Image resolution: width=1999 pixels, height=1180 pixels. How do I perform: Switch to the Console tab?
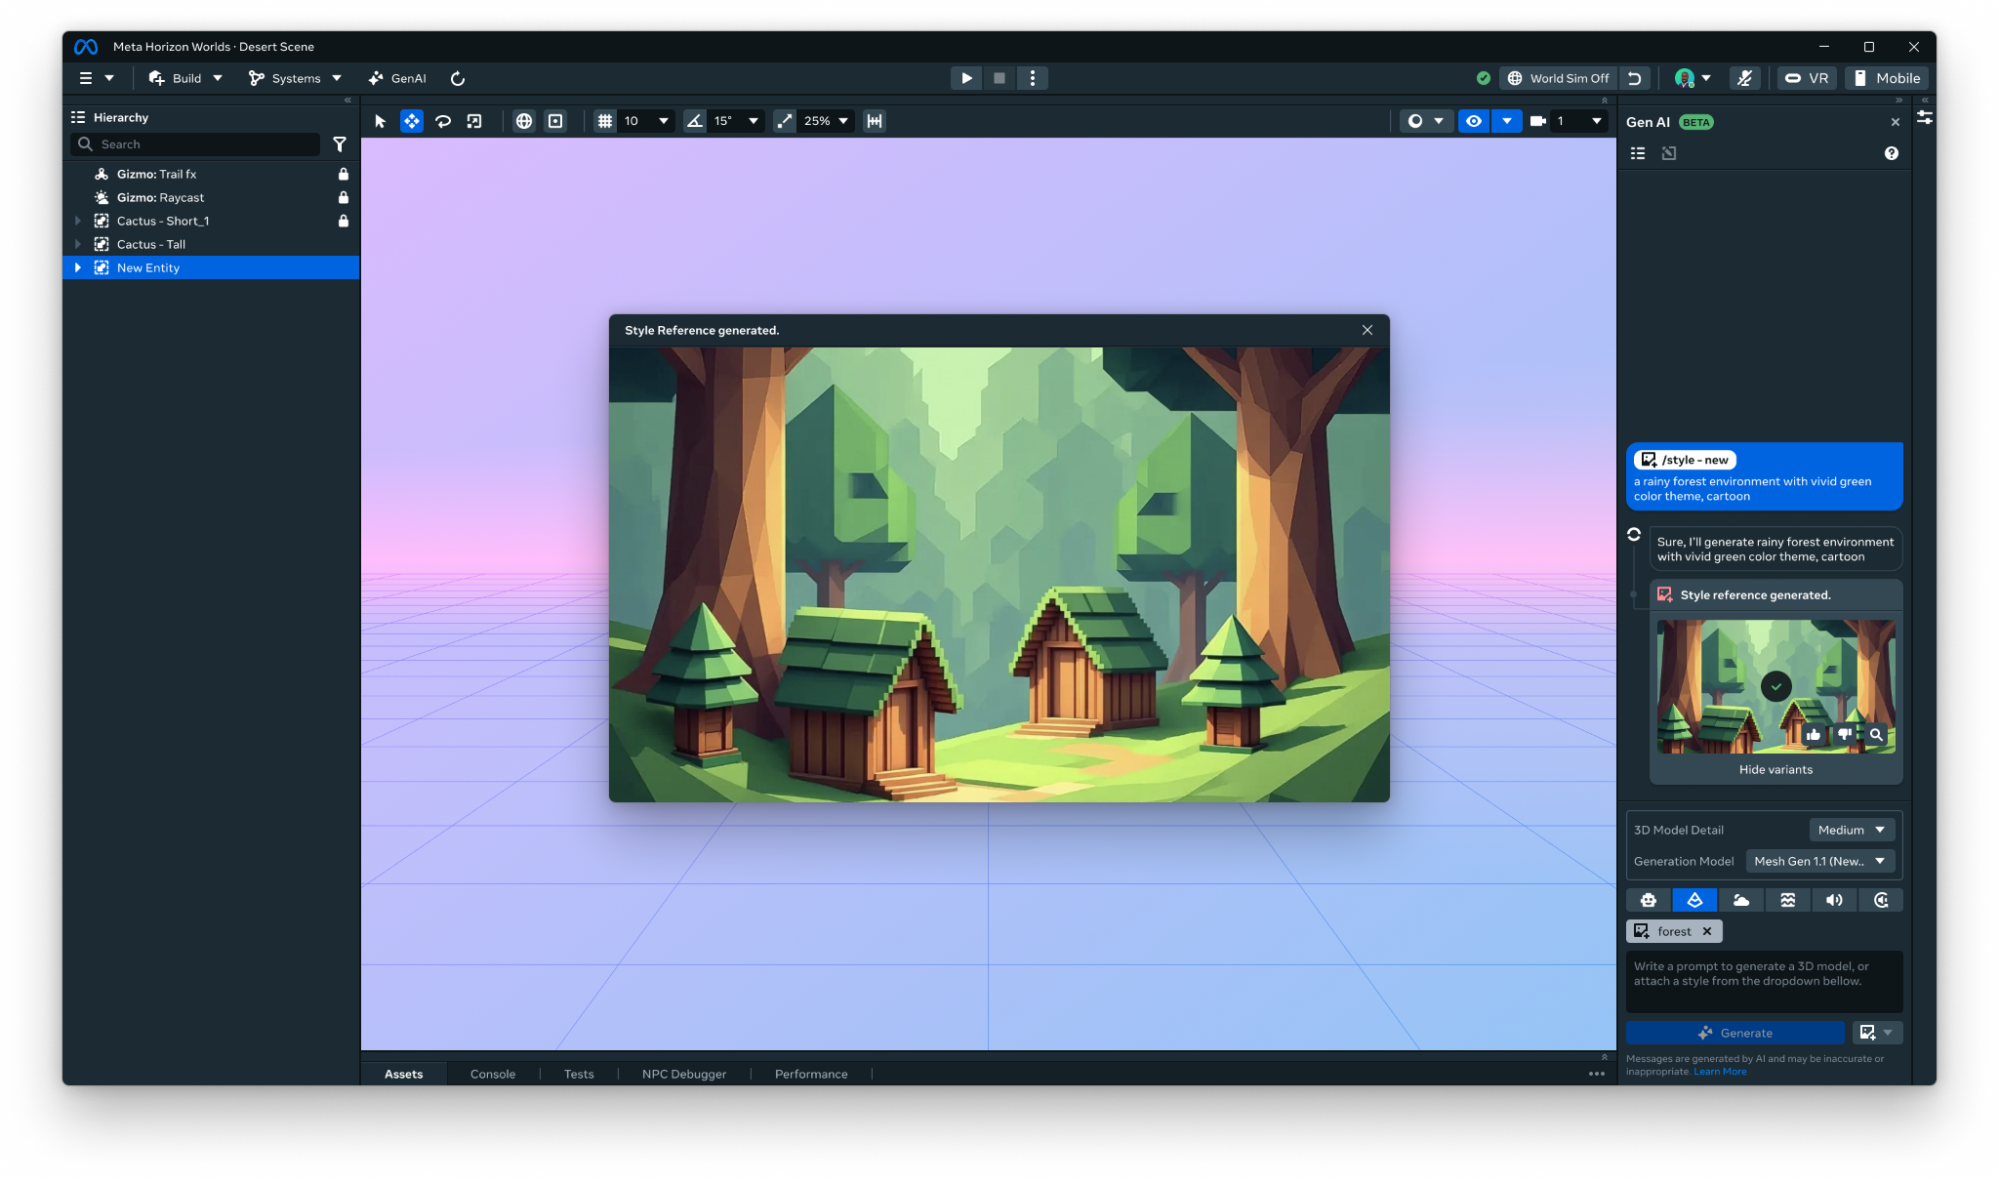click(492, 1074)
